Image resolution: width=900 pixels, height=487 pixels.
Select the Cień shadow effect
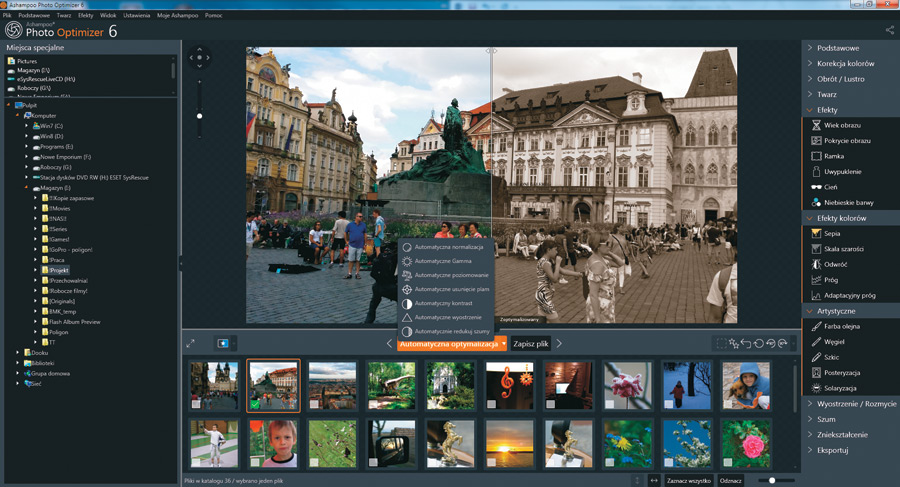pos(831,187)
